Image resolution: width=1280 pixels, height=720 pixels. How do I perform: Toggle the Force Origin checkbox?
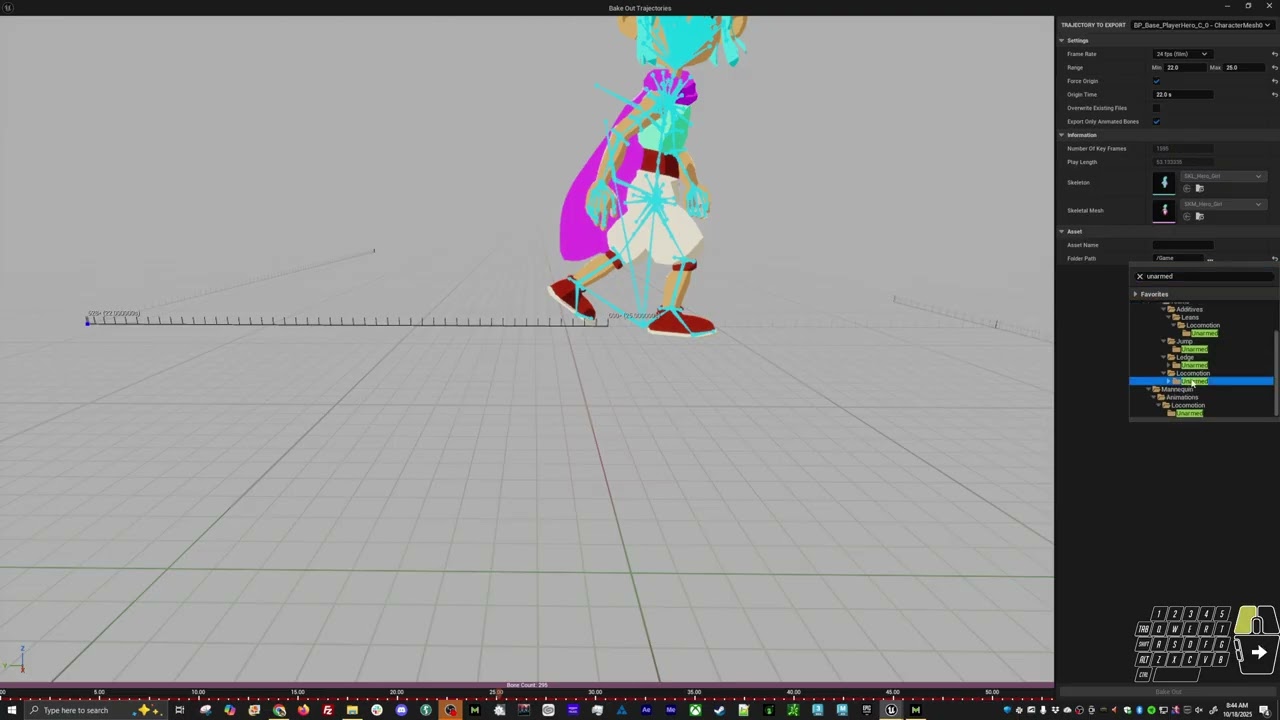(1157, 81)
